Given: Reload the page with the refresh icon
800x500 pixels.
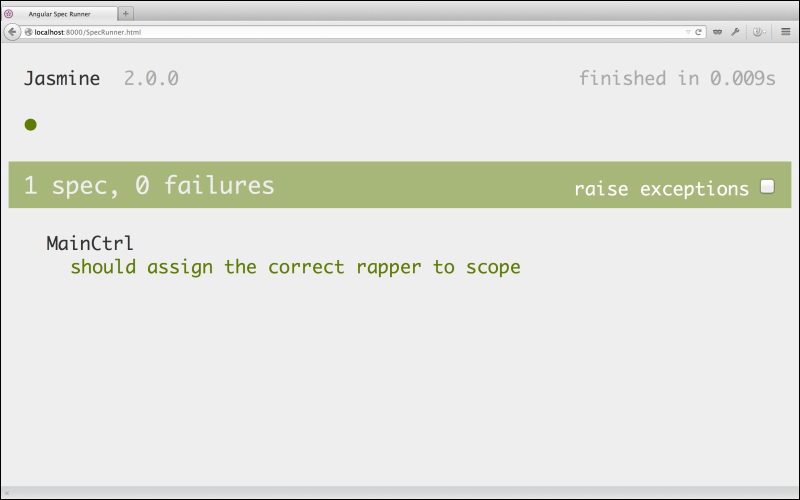Looking at the screenshot, I should tap(698, 32).
